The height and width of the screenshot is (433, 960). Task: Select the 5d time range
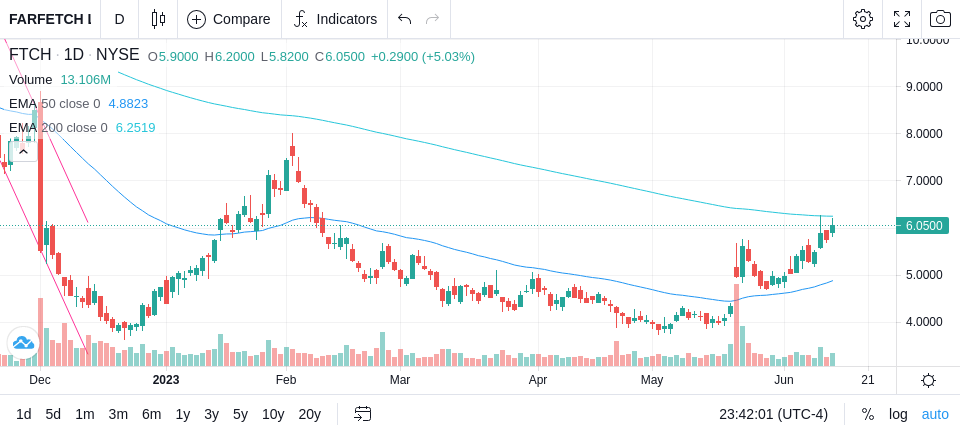tap(53, 415)
